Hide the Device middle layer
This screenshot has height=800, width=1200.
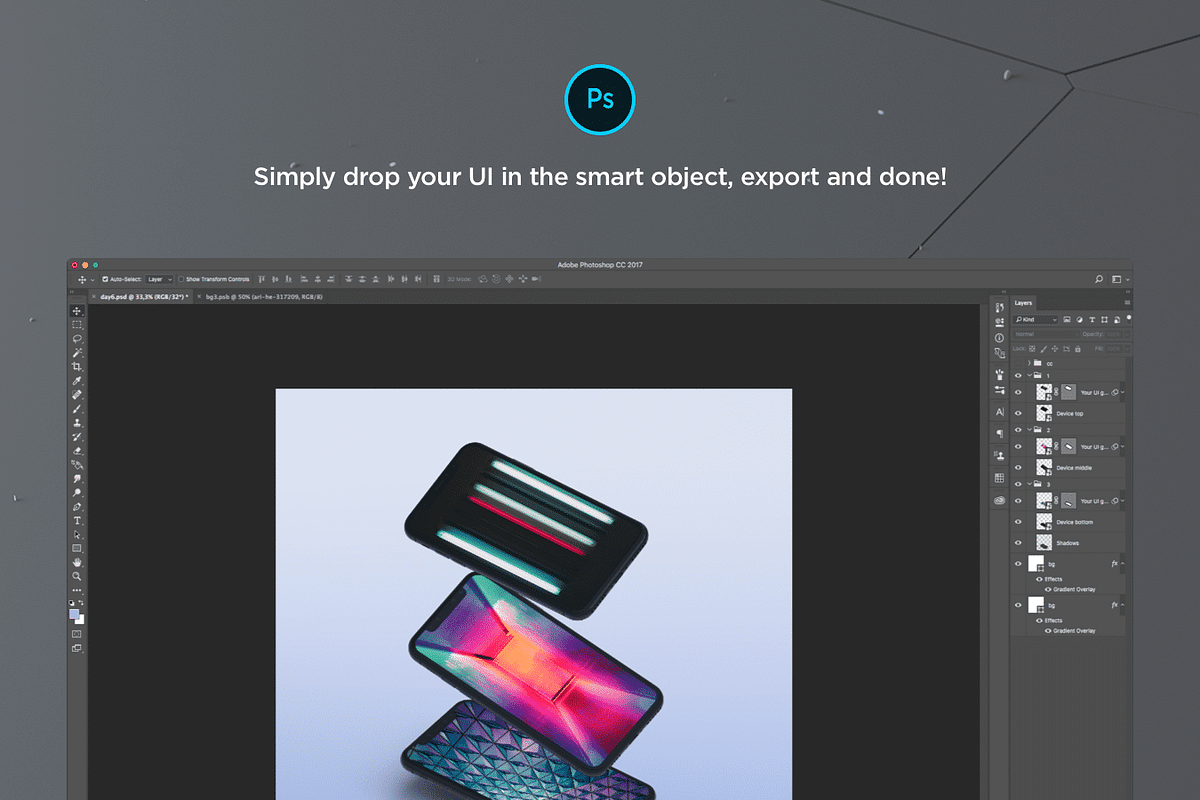pyautogui.click(x=1019, y=467)
